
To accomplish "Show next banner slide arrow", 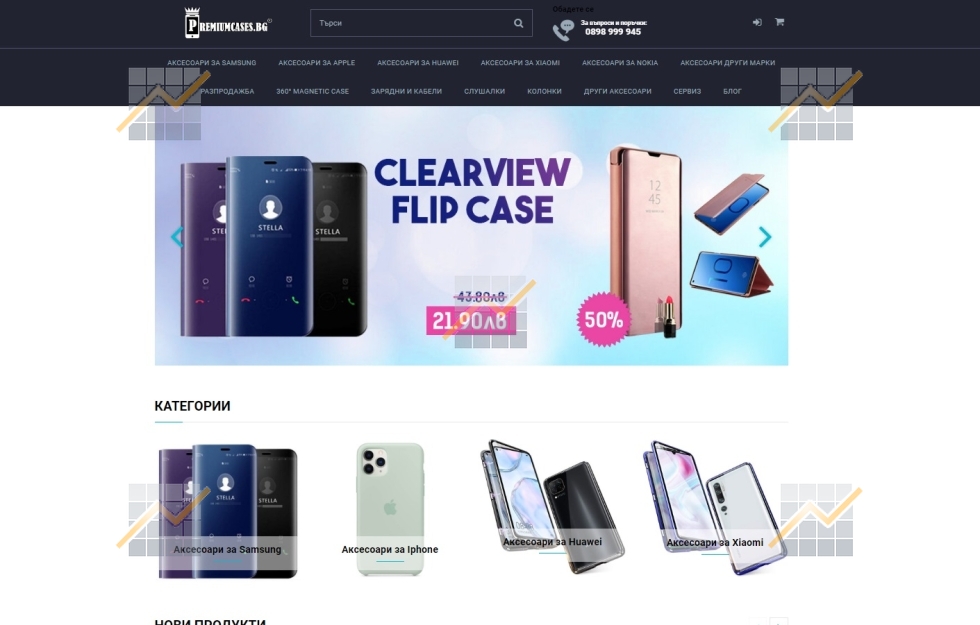I will pyautogui.click(x=765, y=236).
